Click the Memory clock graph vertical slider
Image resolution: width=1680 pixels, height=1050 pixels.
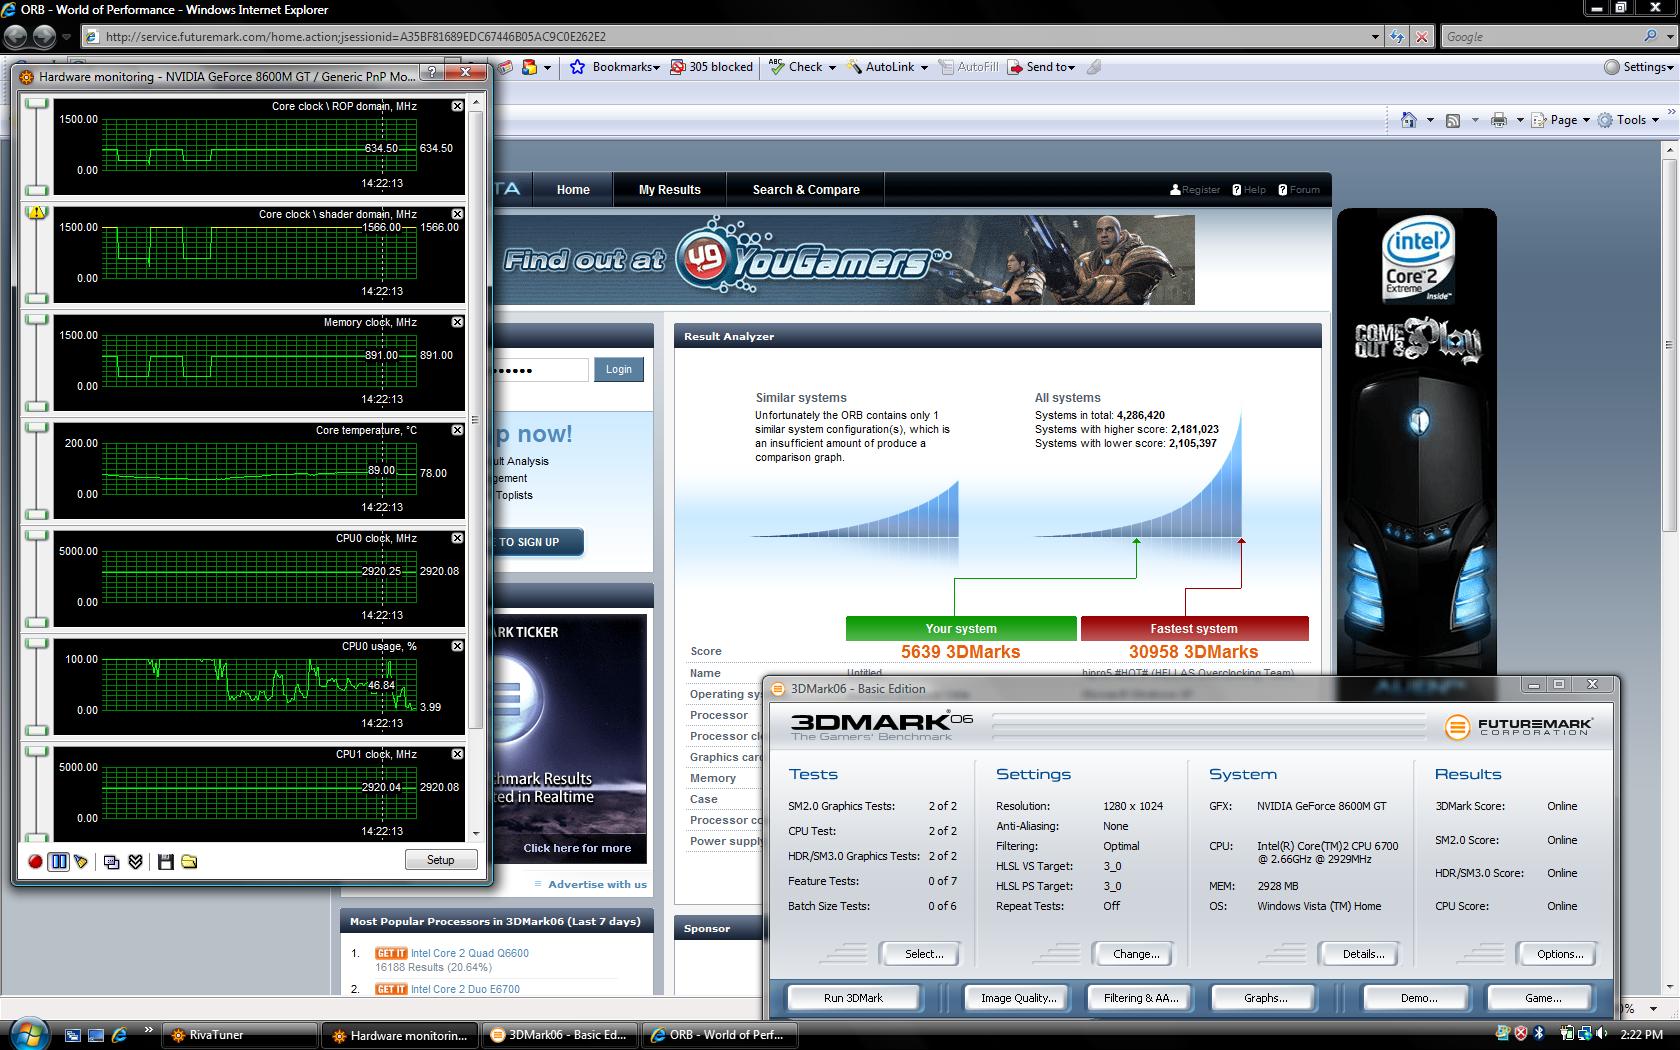coord(37,362)
